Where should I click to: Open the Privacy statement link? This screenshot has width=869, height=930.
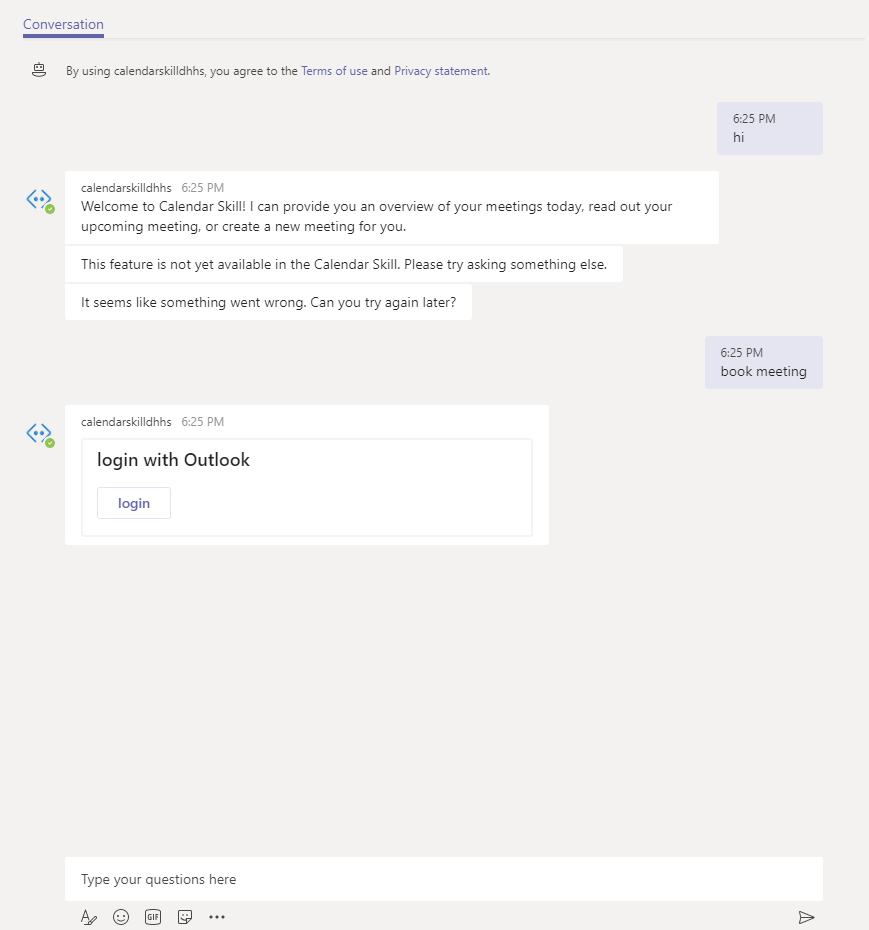click(442, 71)
